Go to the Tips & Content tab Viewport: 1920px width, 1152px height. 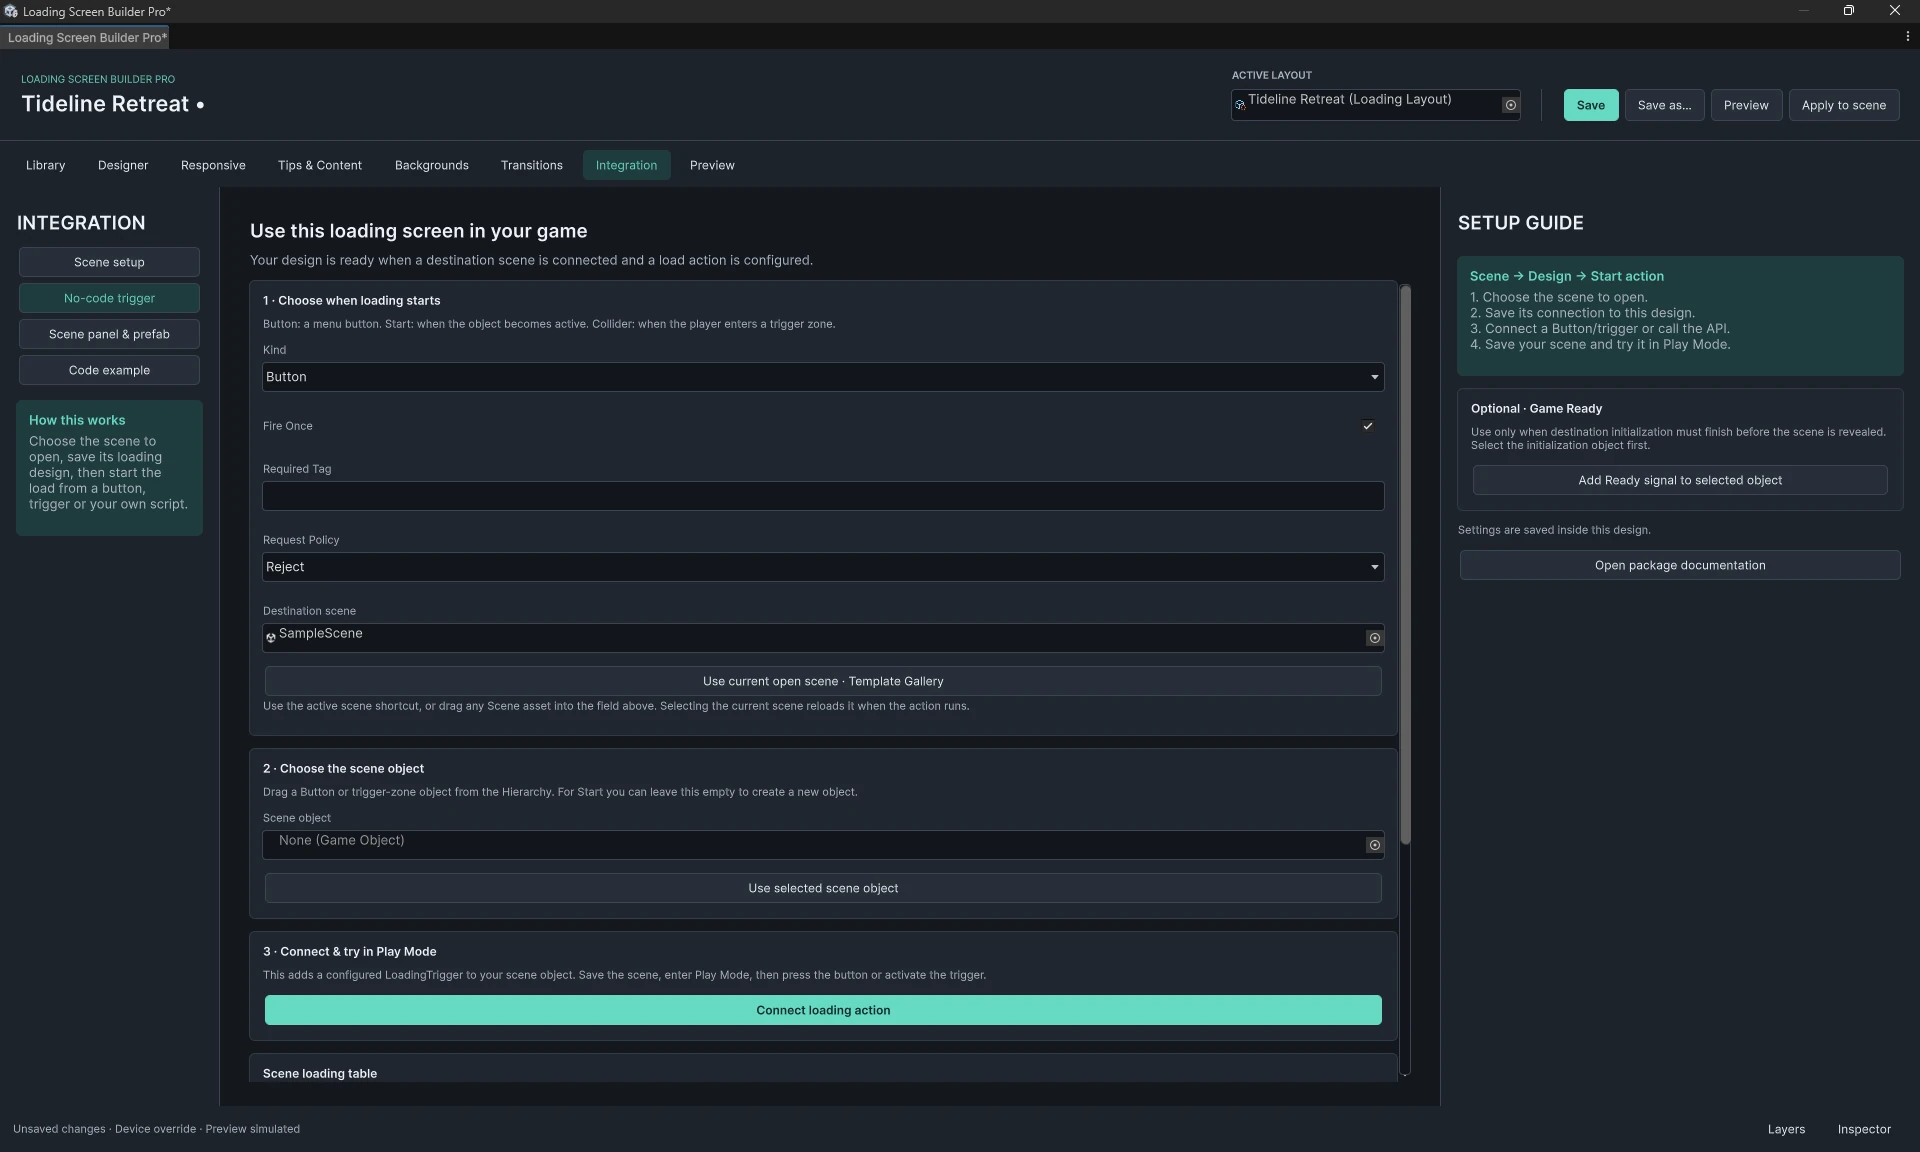pyautogui.click(x=320, y=165)
